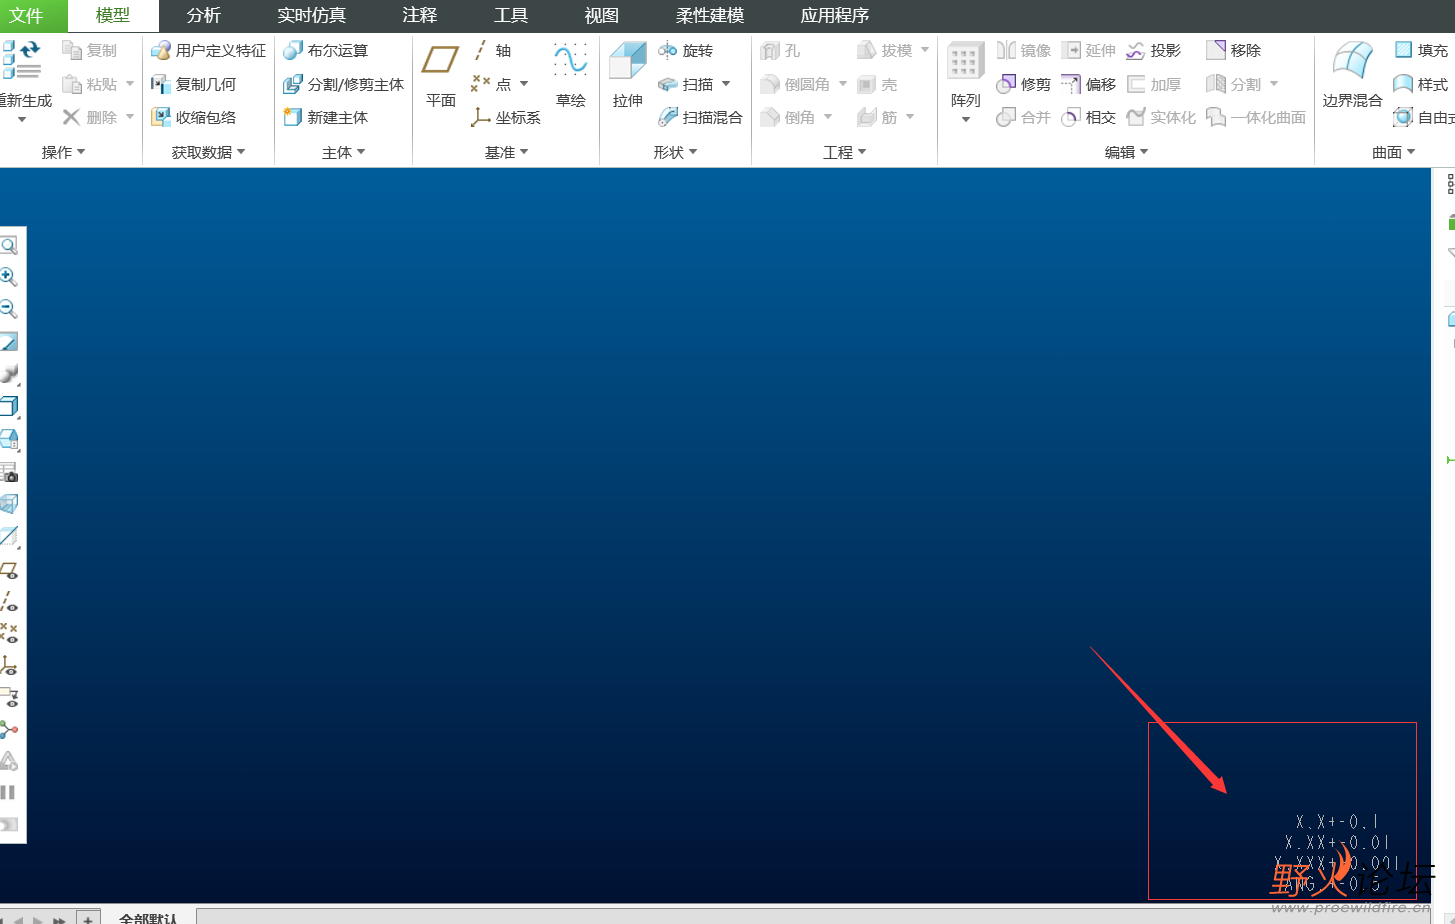The width and height of the screenshot is (1455, 924).
Task: Expand the 曲面 group dropdown
Action: [x=1393, y=152]
